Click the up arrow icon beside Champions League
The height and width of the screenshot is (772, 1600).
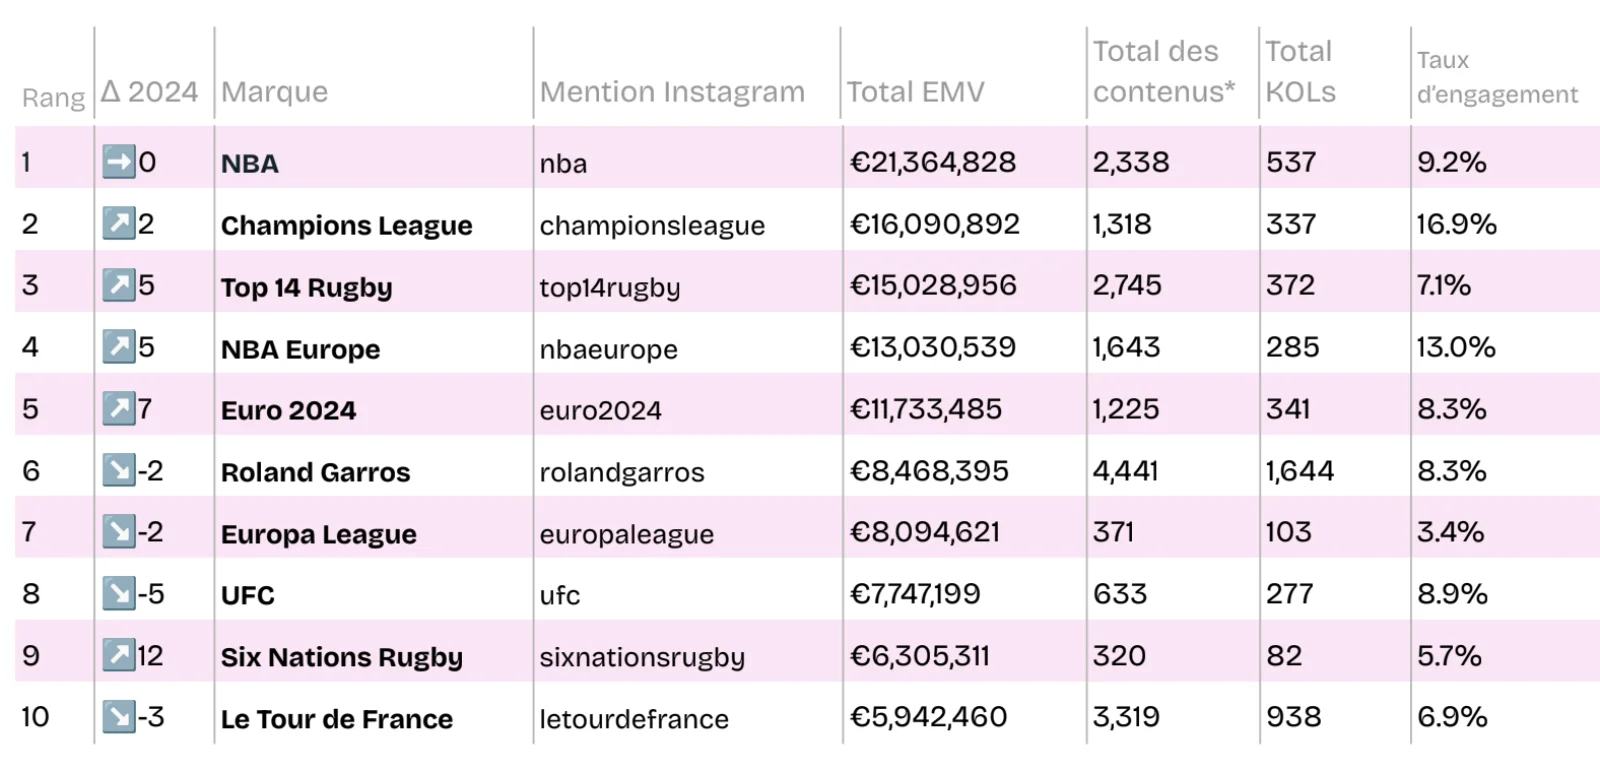pyautogui.click(x=119, y=224)
